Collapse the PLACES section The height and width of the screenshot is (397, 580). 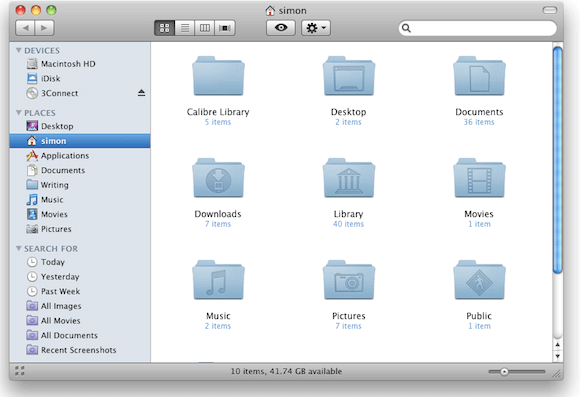[18, 112]
